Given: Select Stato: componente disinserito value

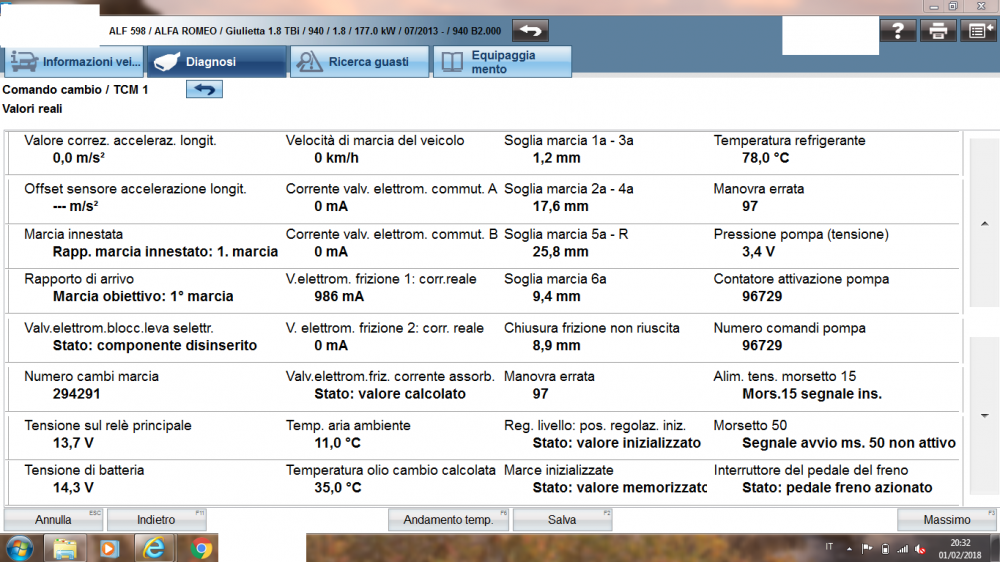Looking at the screenshot, I should tap(155, 346).
